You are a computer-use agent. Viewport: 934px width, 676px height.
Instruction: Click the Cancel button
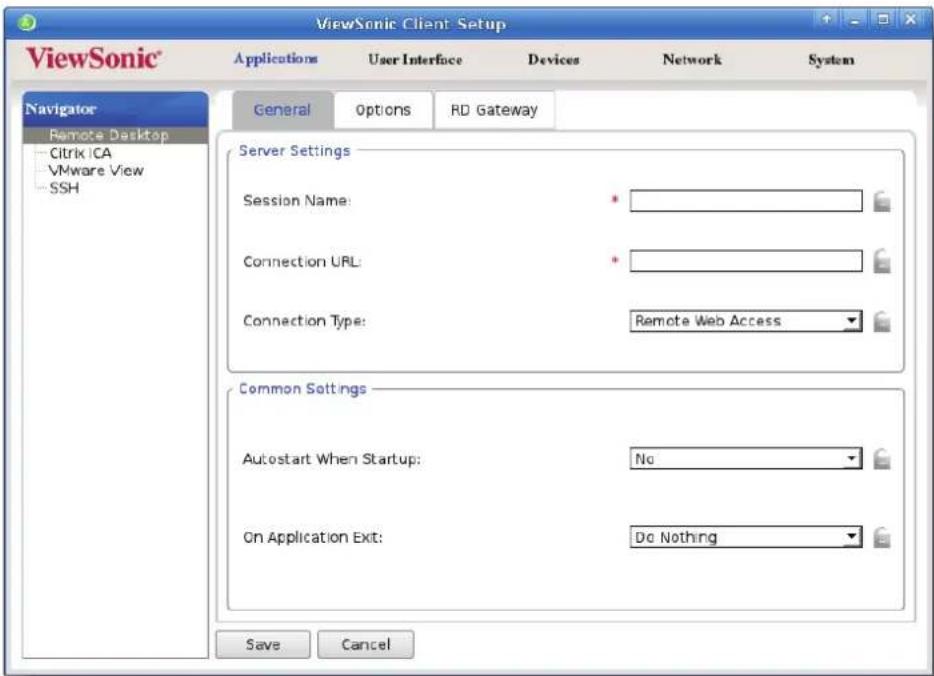point(366,644)
